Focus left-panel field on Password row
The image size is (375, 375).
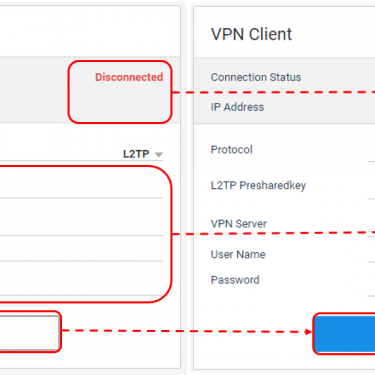tap(81, 283)
